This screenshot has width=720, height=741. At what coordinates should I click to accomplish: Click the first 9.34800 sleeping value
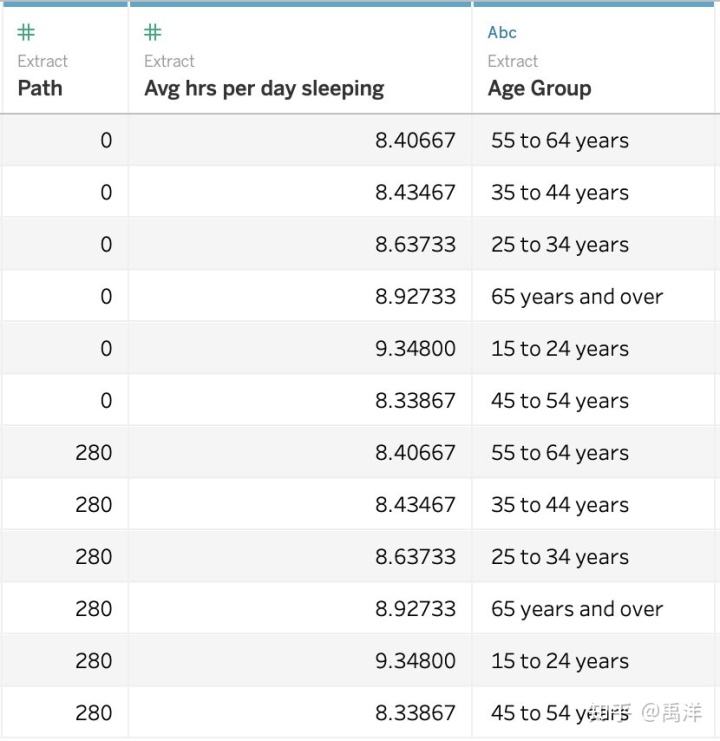415,349
